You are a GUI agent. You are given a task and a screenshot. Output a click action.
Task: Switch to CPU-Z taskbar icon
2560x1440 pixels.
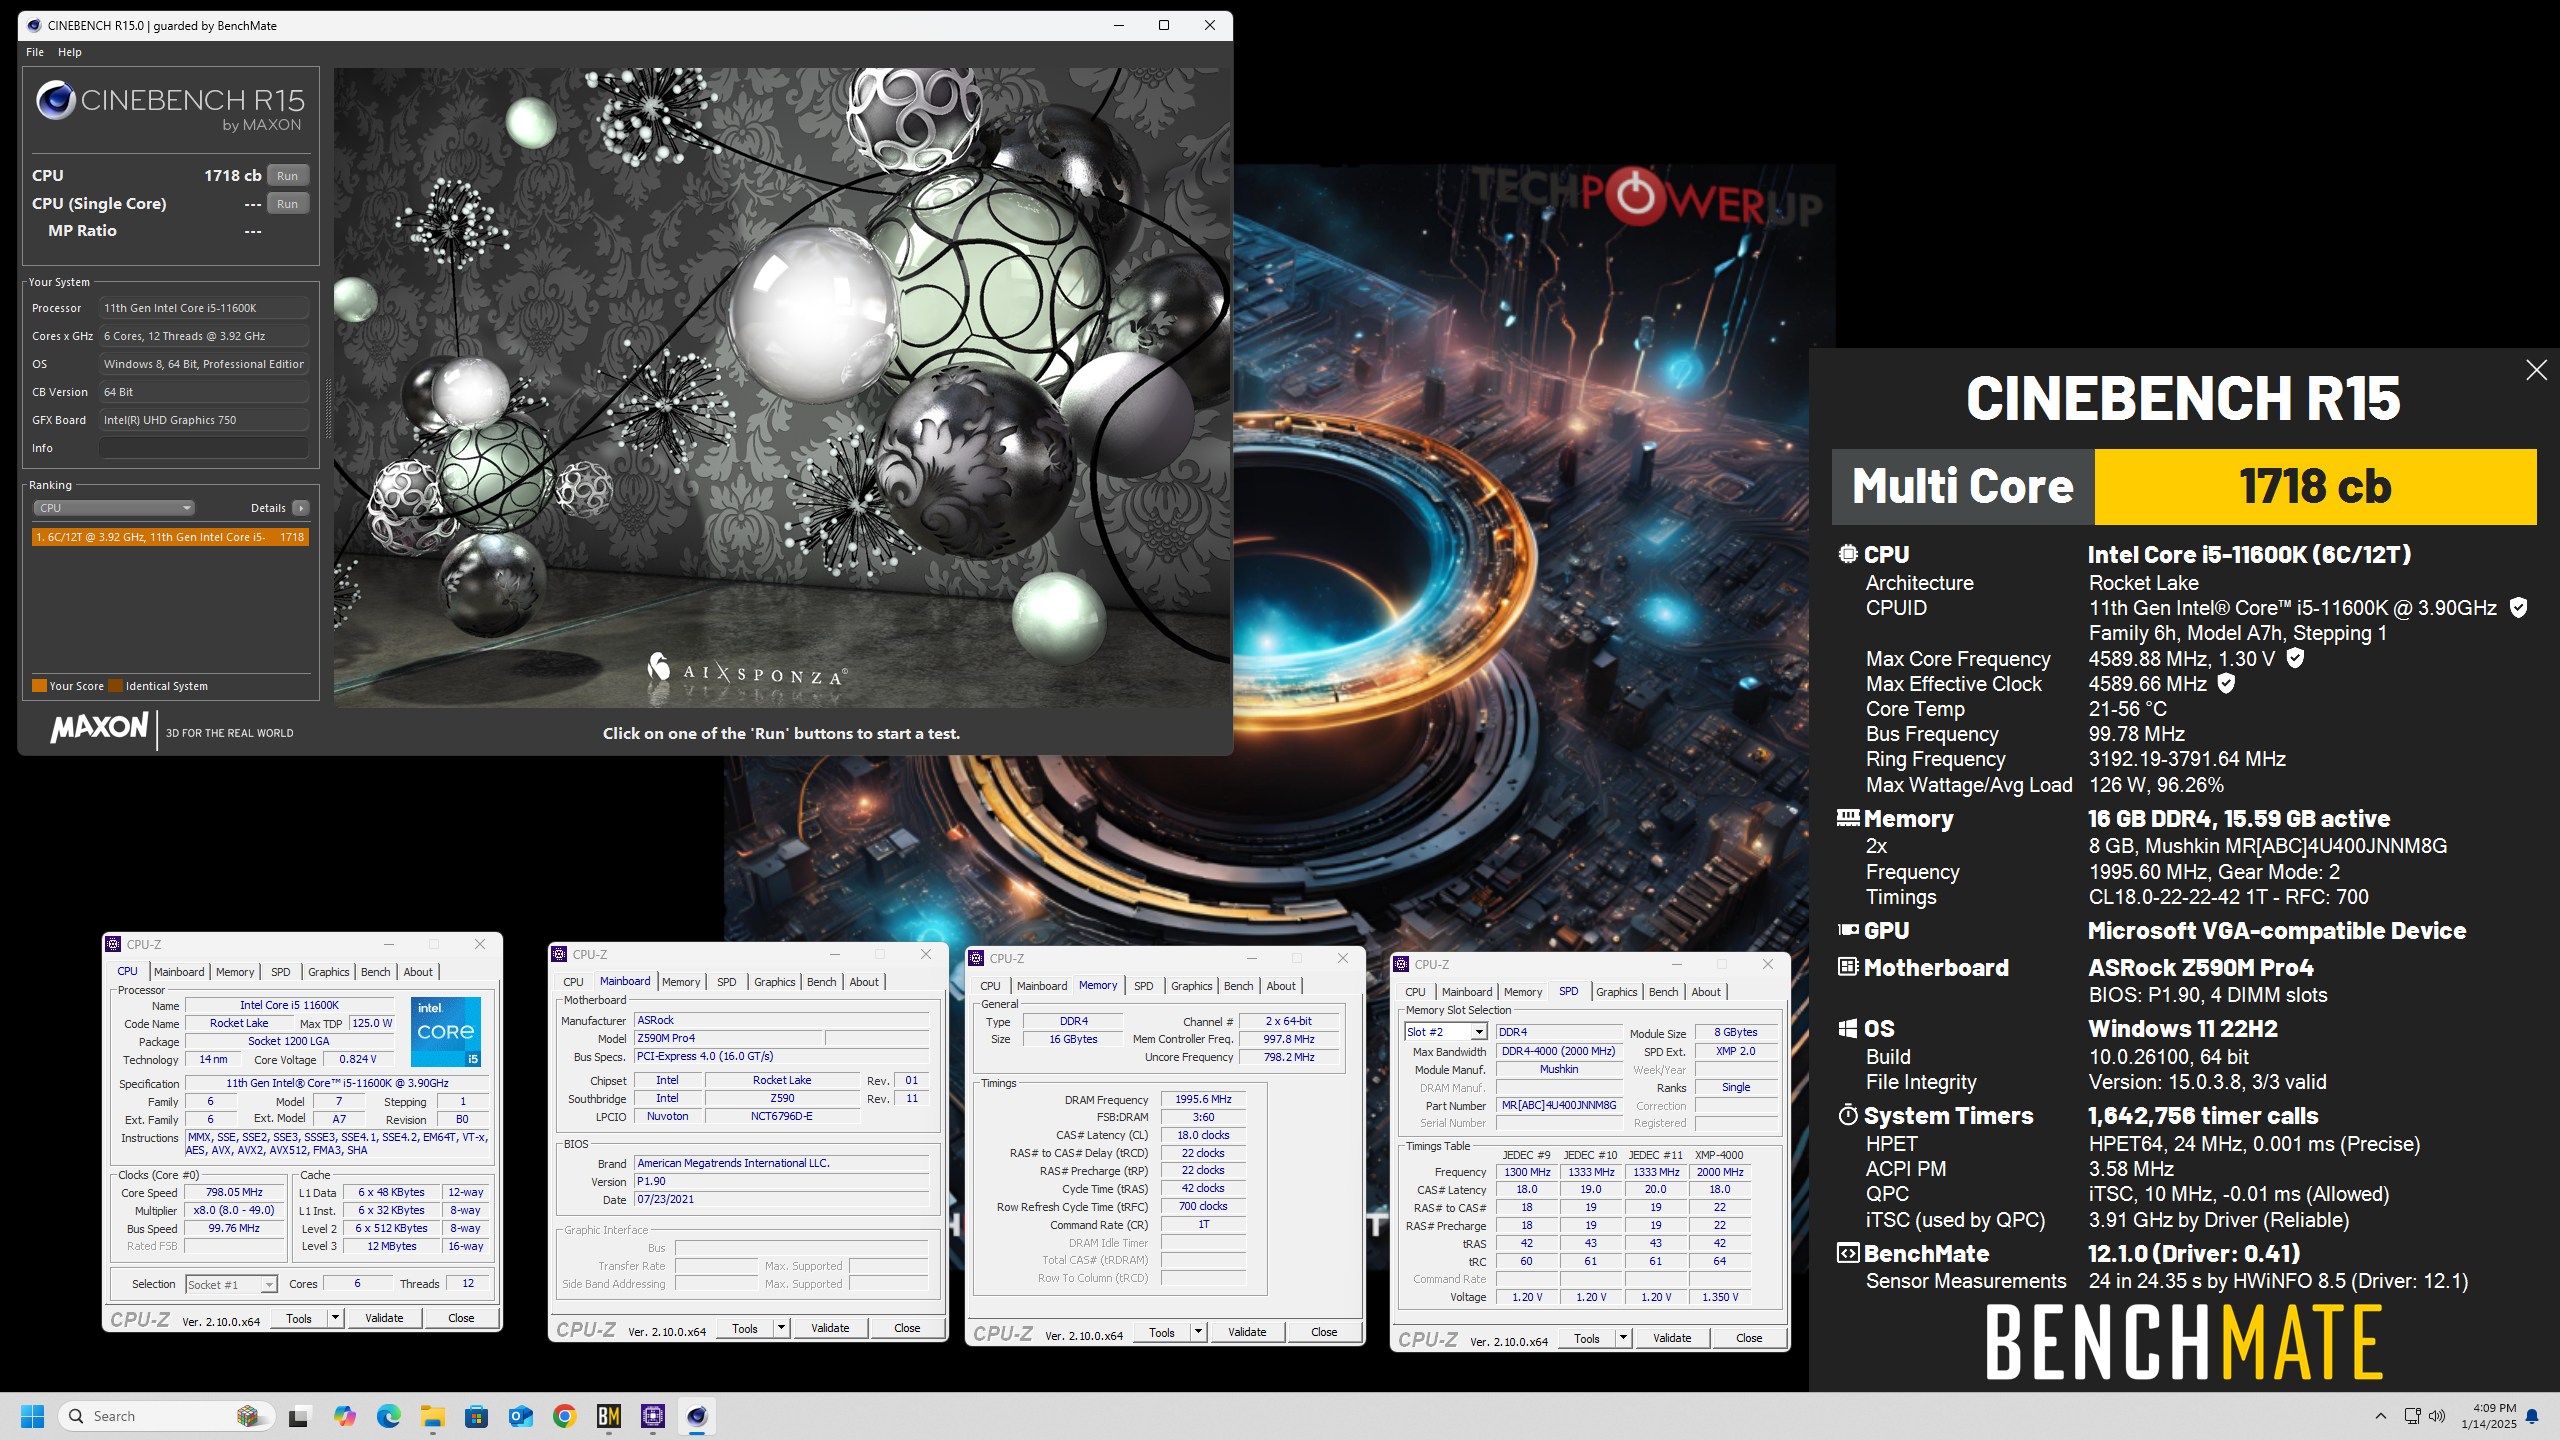(653, 1416)
